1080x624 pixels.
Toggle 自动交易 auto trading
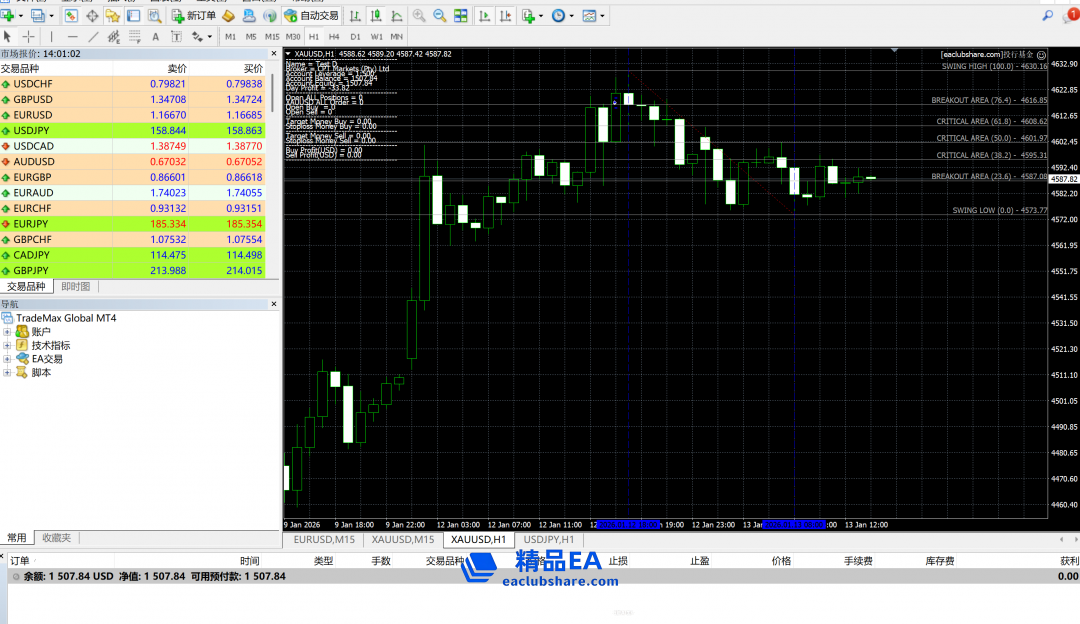(x=311, y=16)
